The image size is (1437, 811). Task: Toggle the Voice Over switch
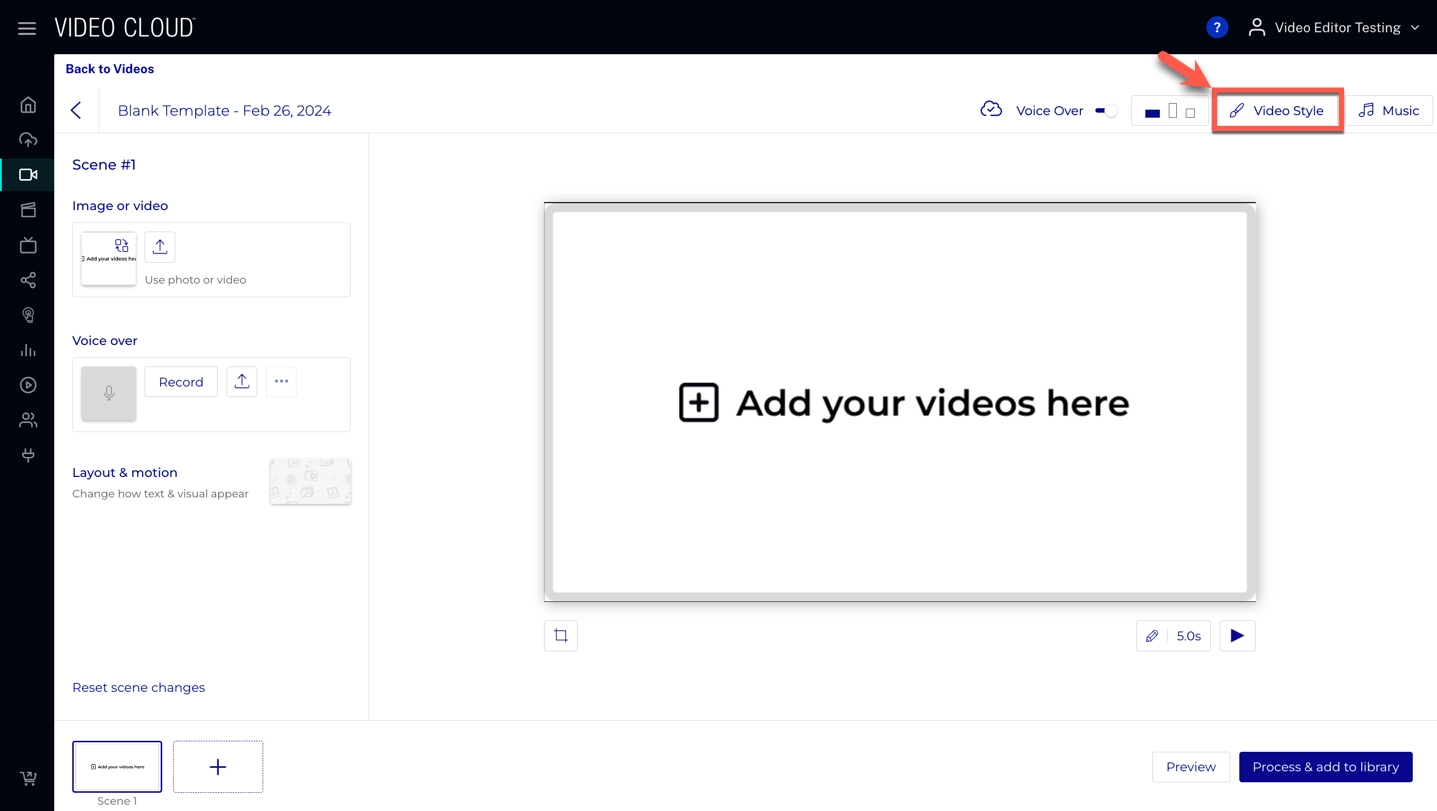[1106, 111]
